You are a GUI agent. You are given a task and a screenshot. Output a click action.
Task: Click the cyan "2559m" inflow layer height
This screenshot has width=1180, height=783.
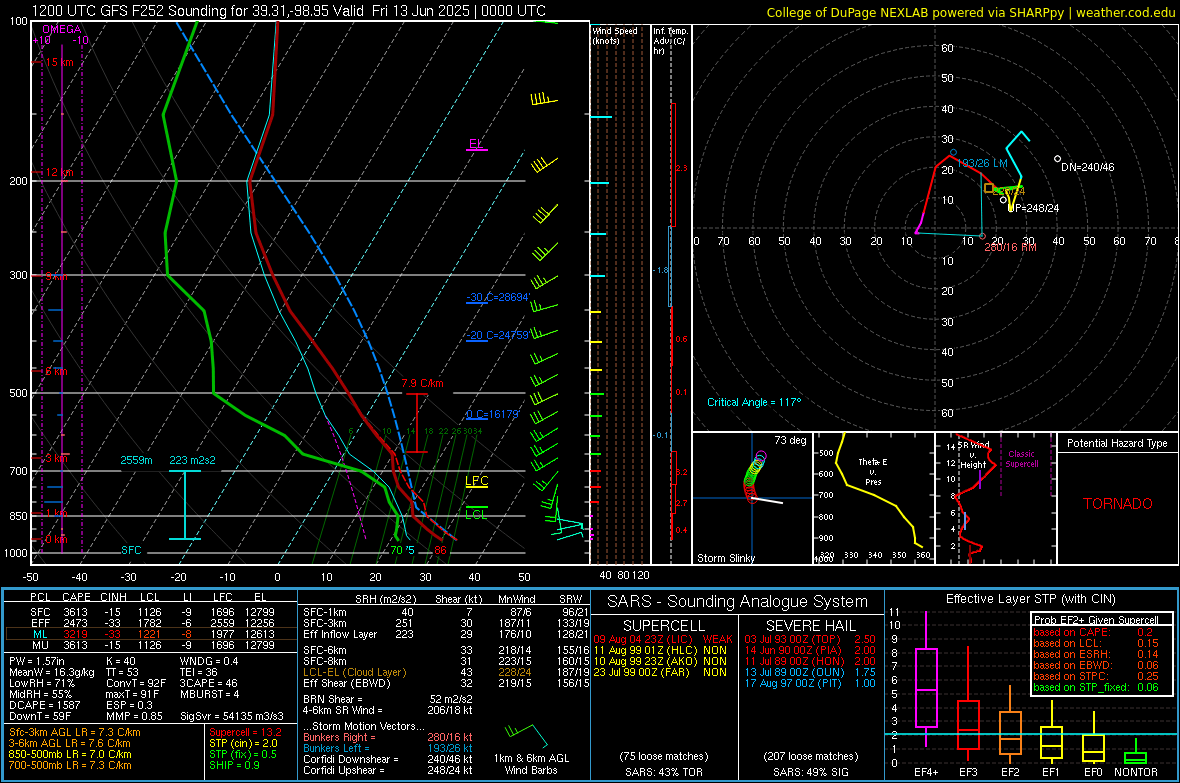[x=136, y=460]
